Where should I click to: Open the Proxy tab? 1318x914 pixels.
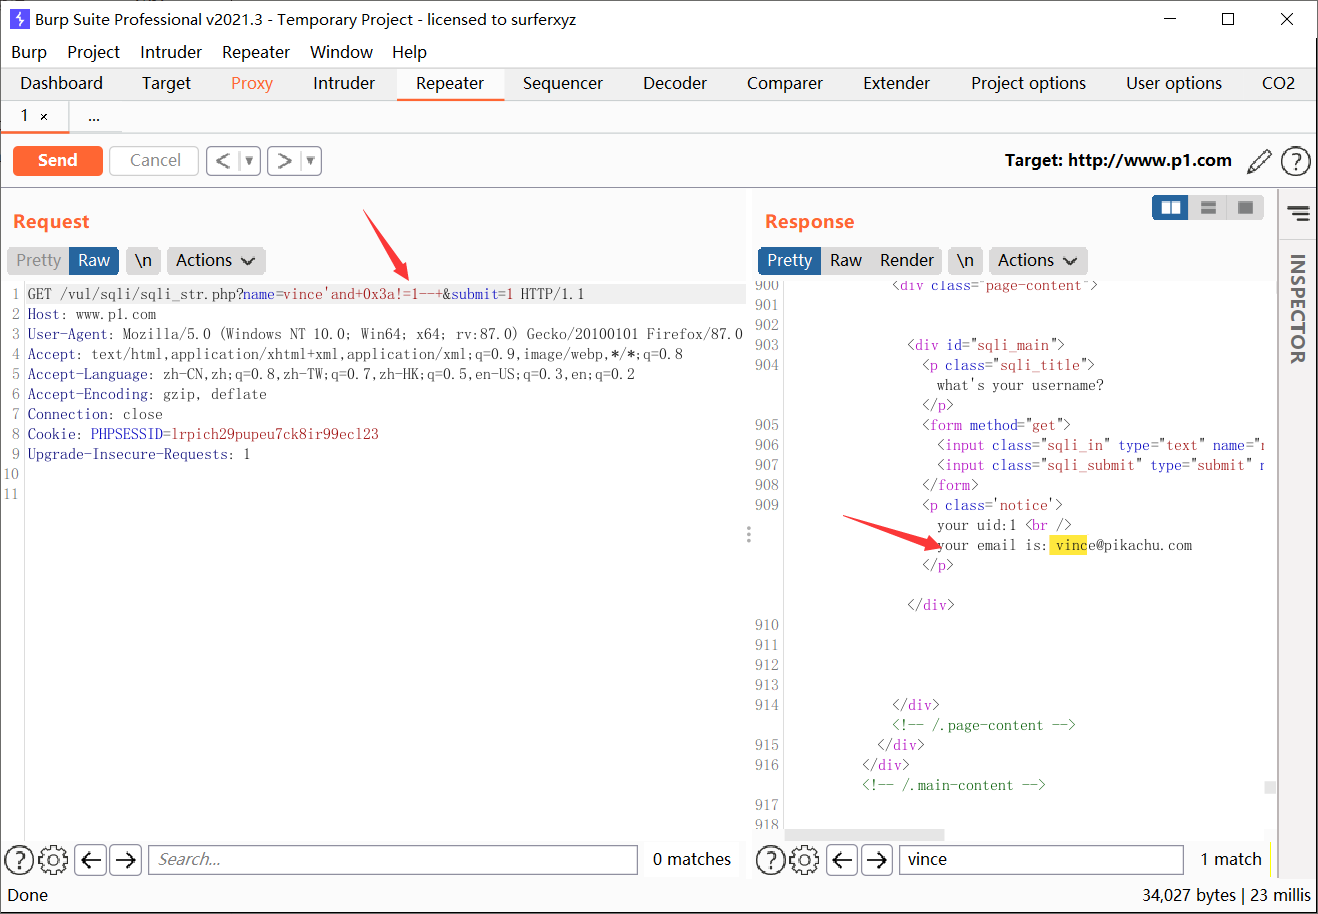[x=252, y=83]
